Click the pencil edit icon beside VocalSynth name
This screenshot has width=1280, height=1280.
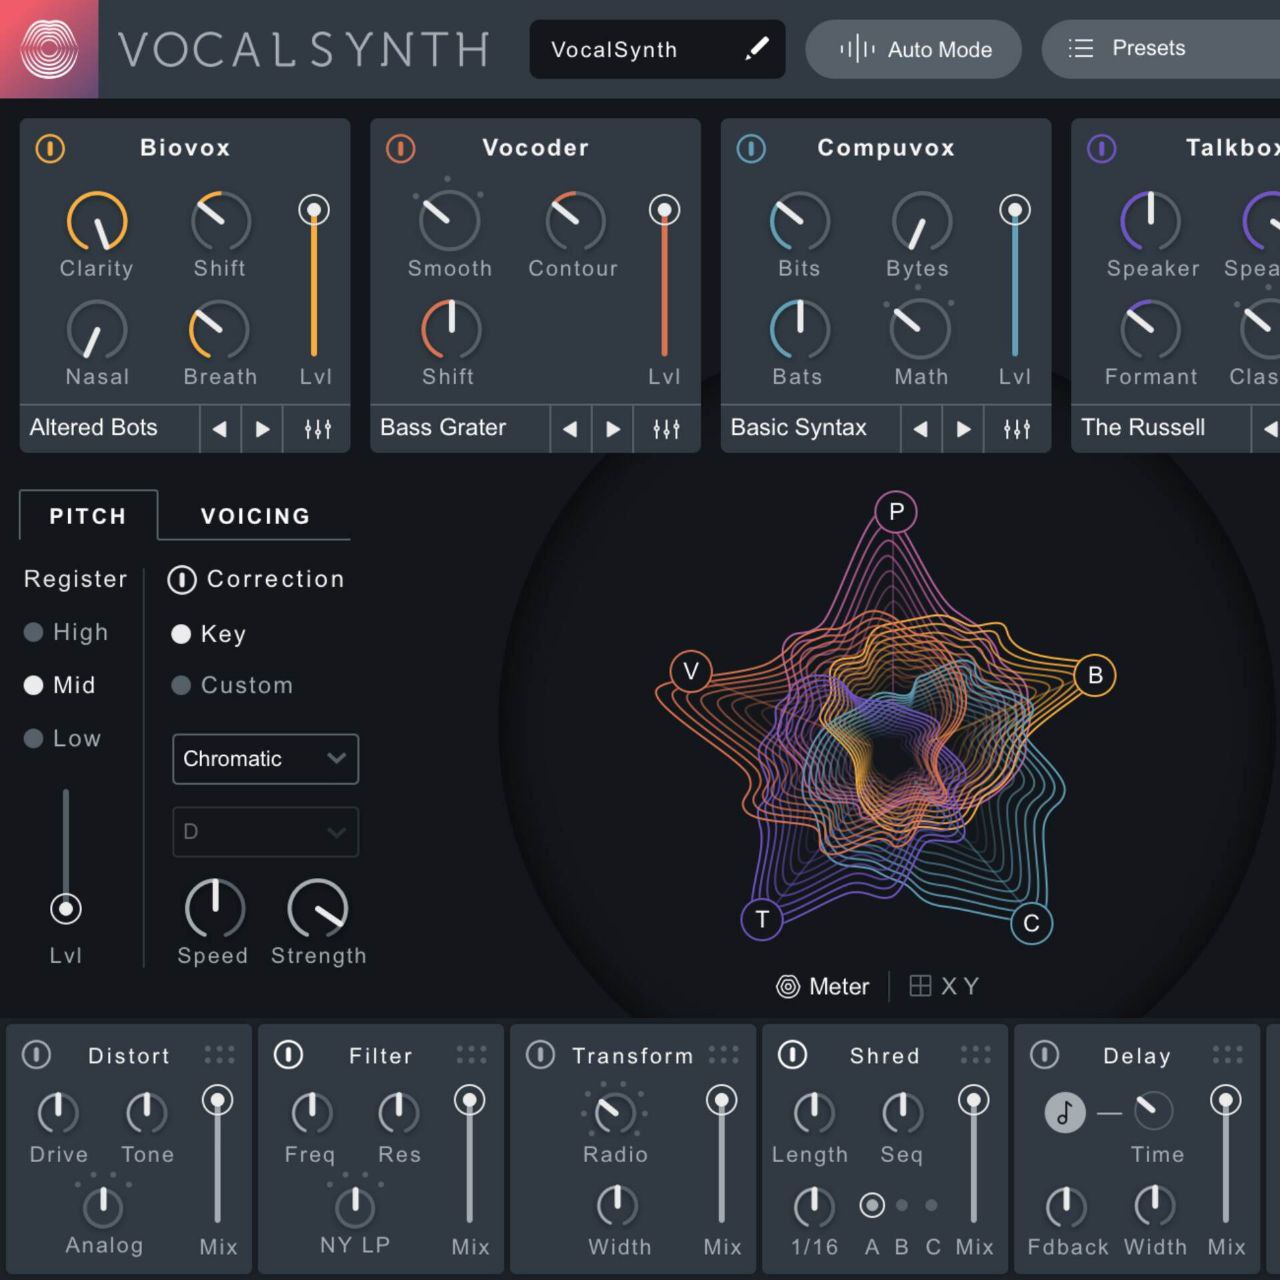[x=757, y=48]
